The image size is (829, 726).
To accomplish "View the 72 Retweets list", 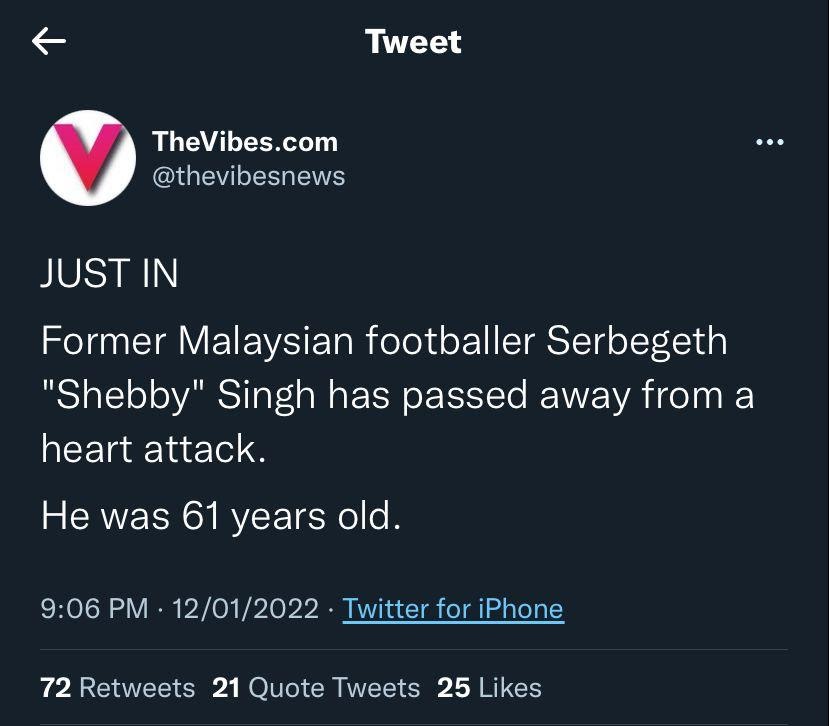I will (x=117, y=688).
